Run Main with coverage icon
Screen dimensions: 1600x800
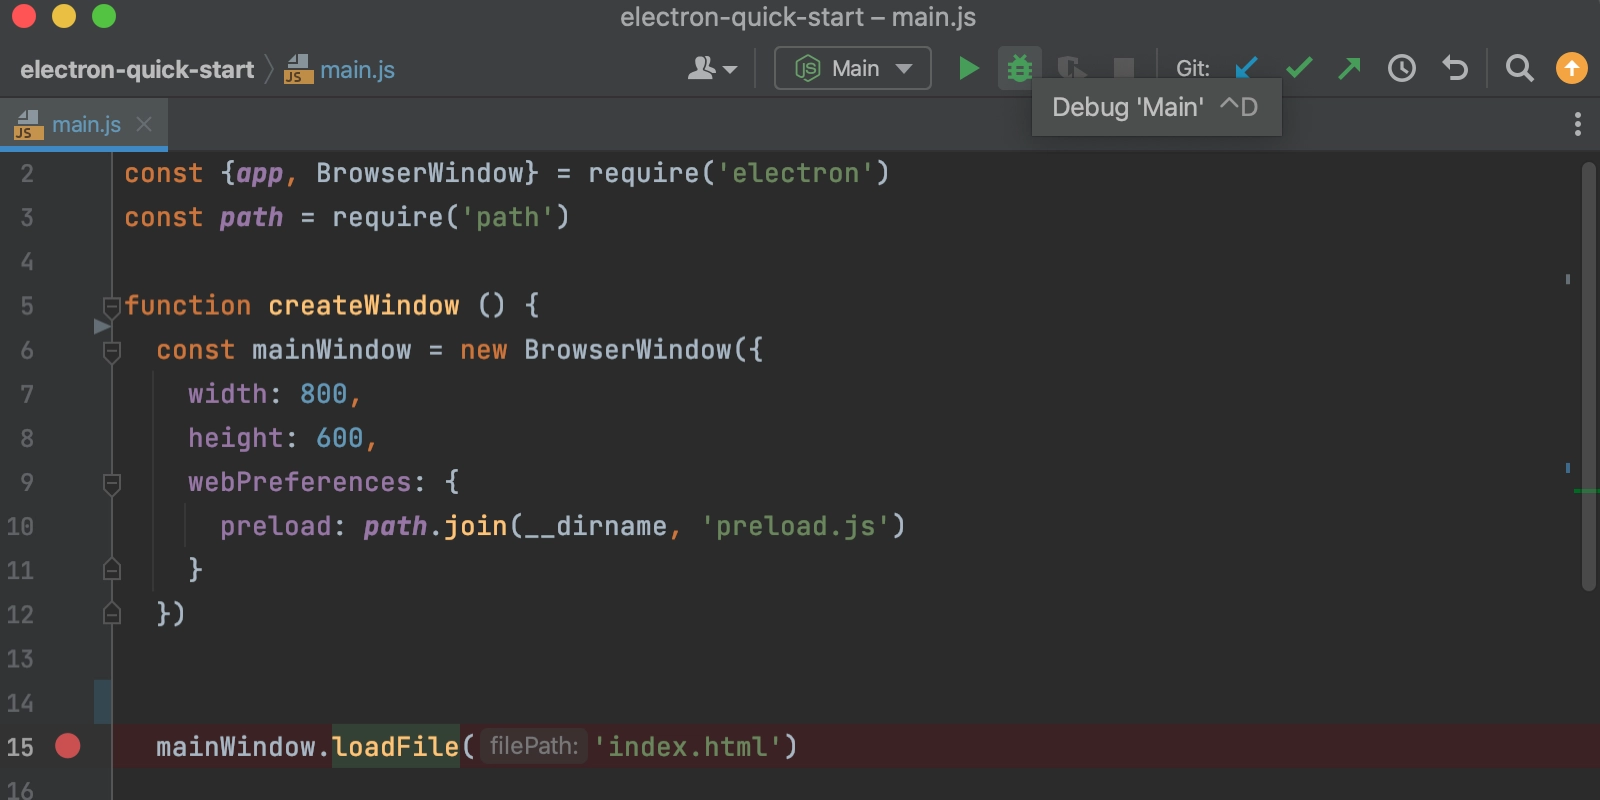(1071, 68)
